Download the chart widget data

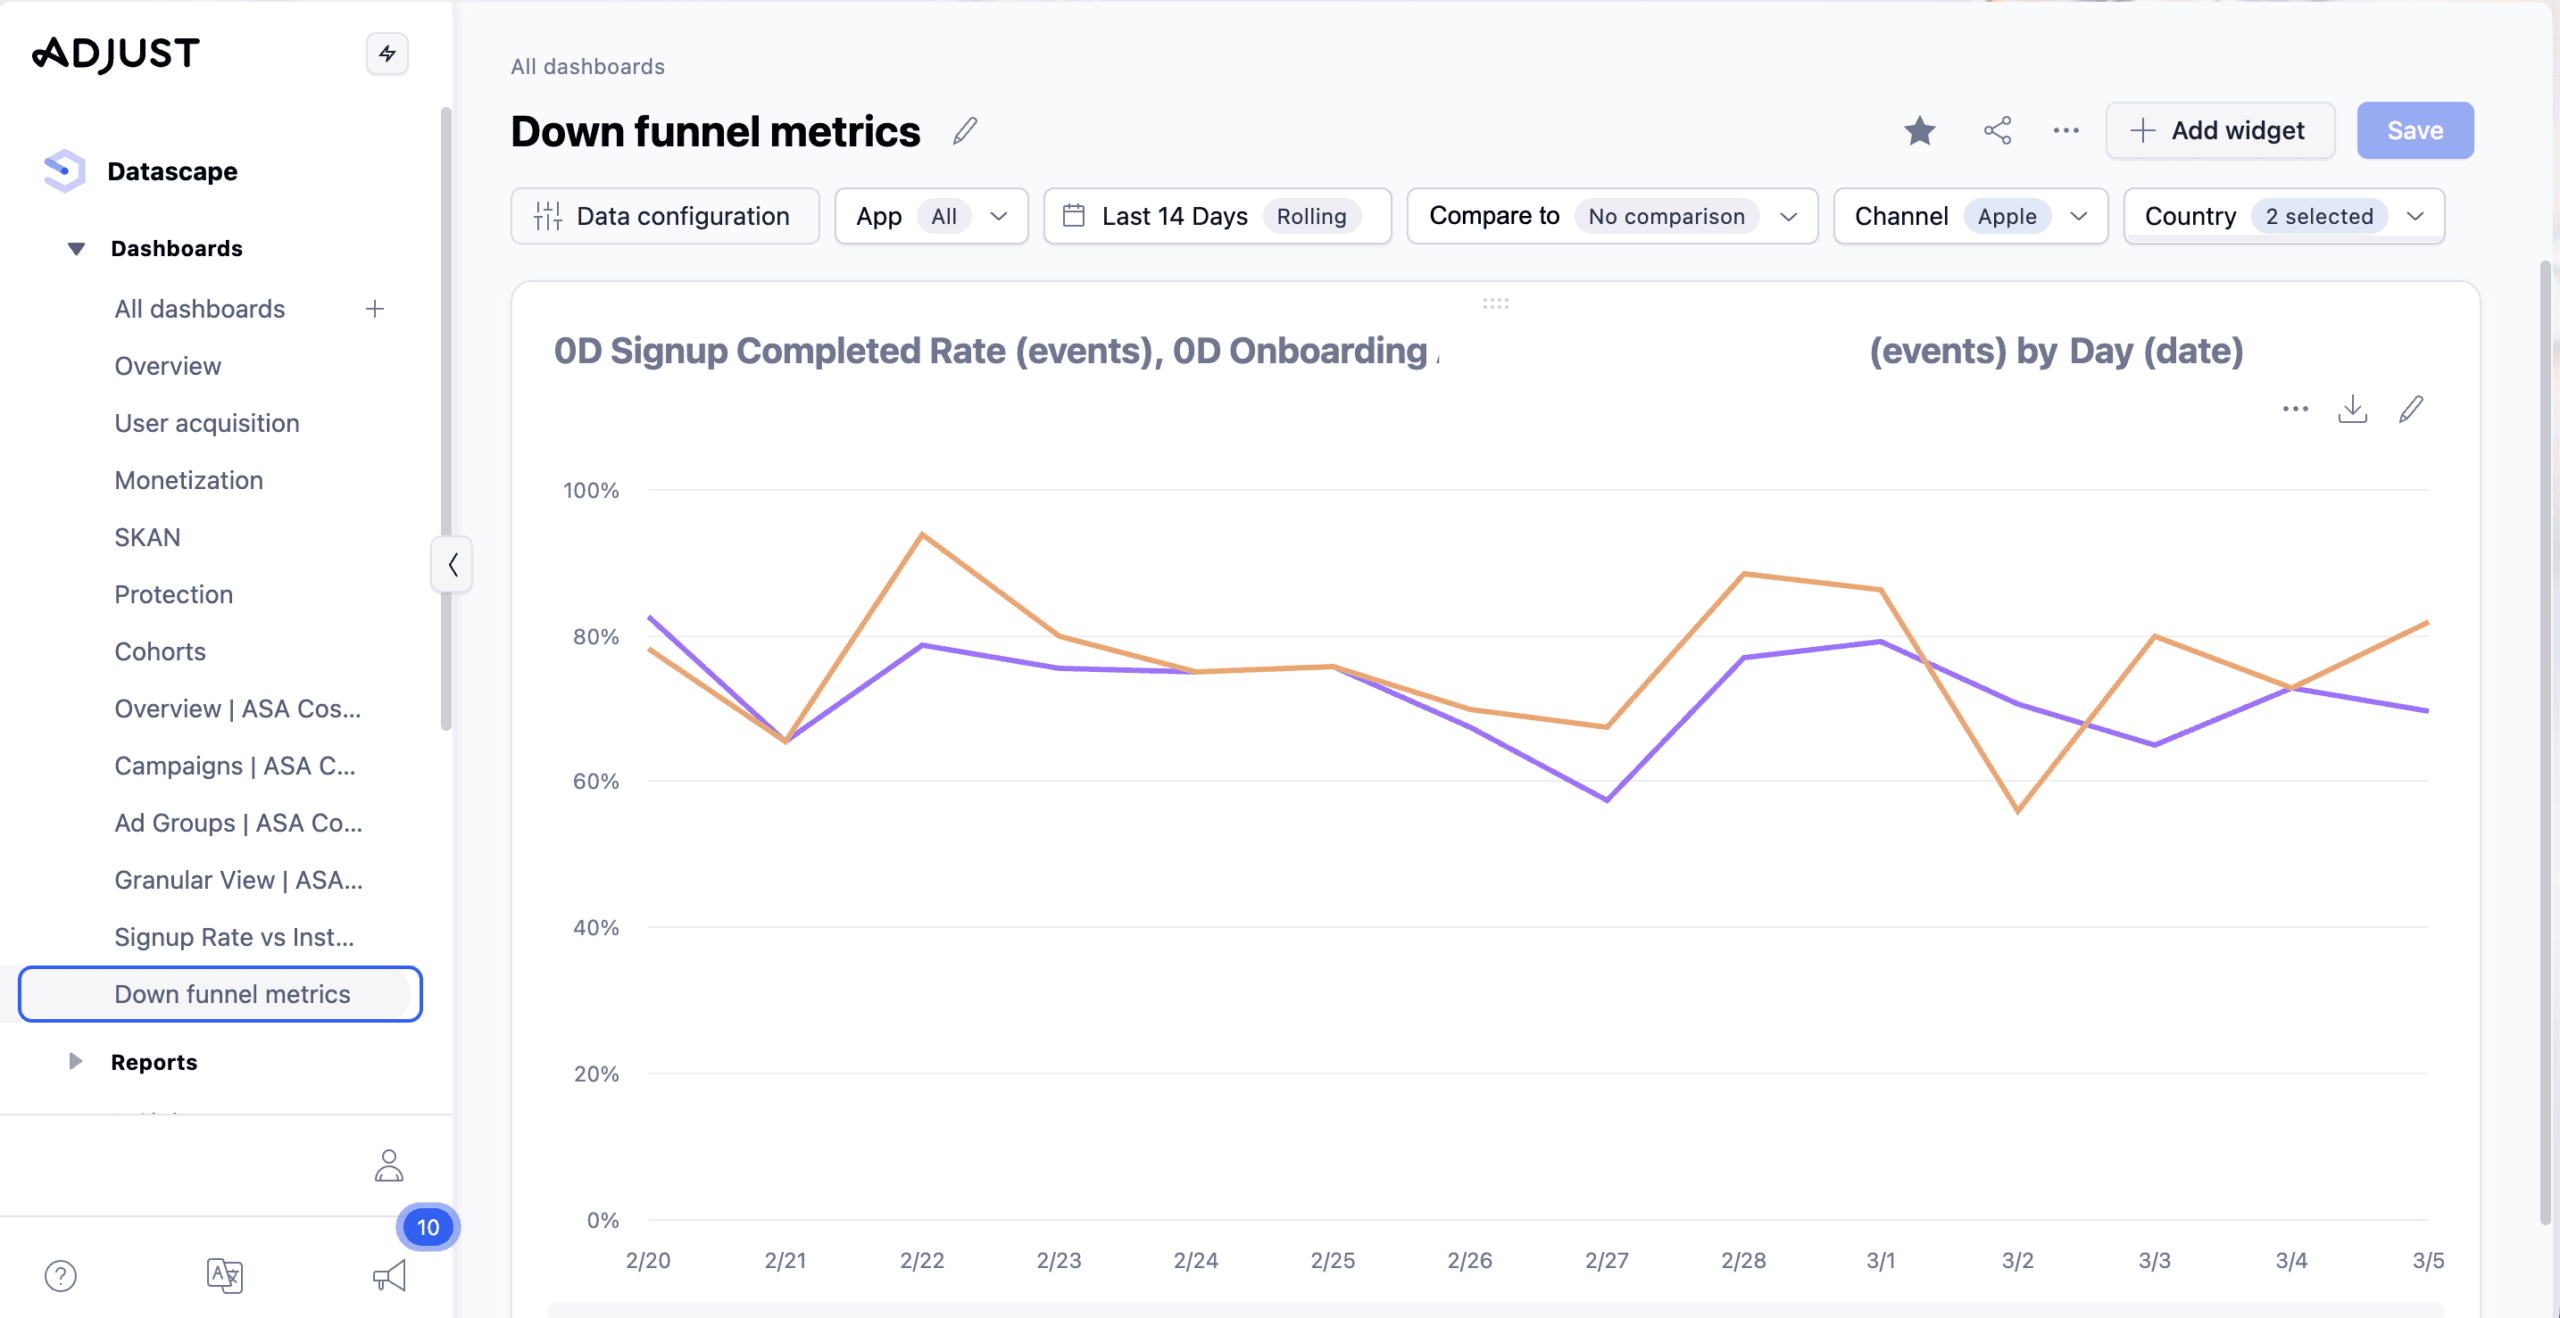[2352, 409]
